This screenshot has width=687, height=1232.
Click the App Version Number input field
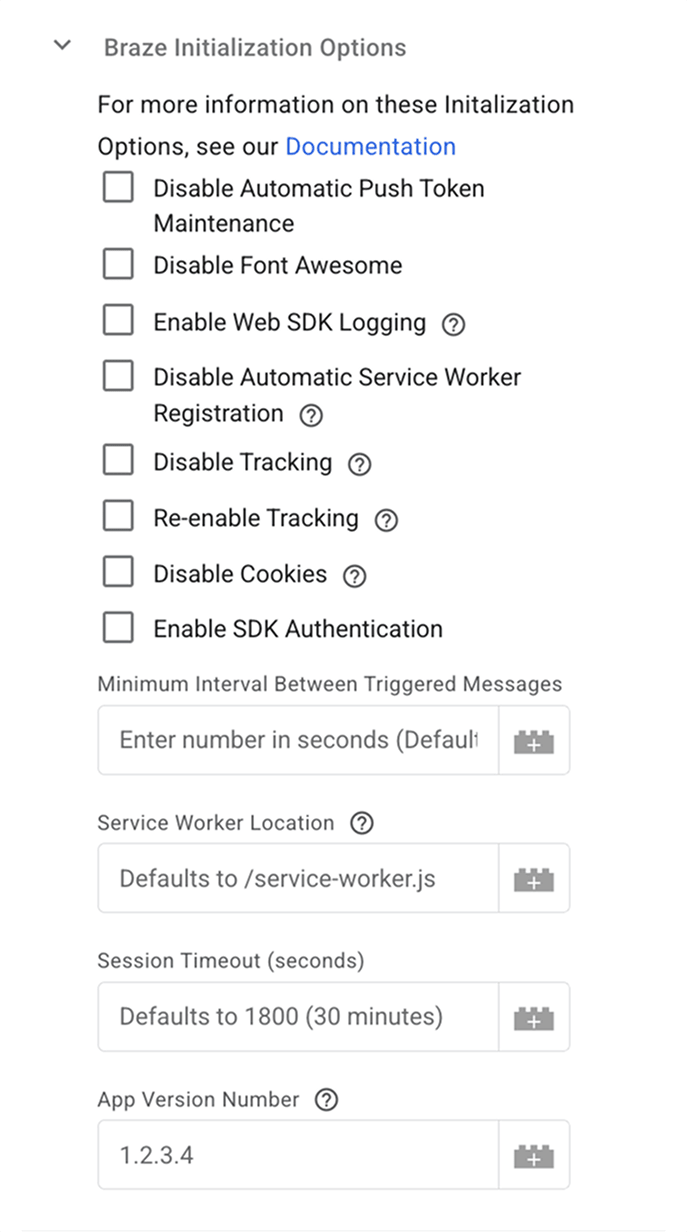290,1154
